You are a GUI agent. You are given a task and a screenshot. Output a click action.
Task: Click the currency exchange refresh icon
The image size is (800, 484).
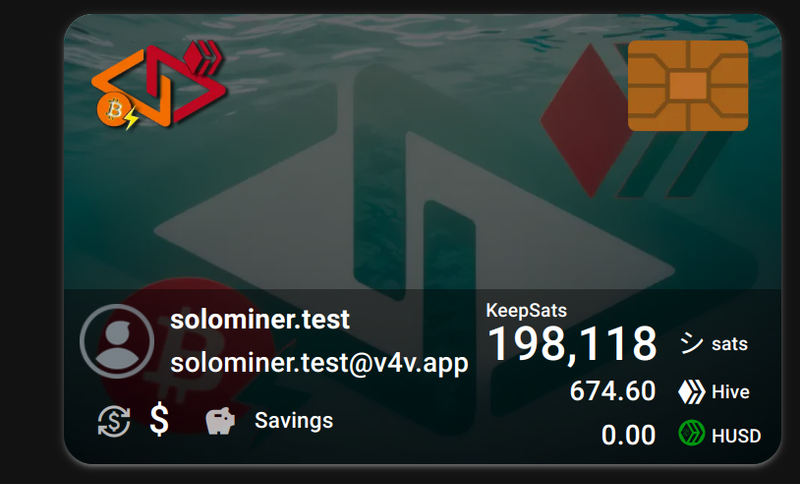114,421
